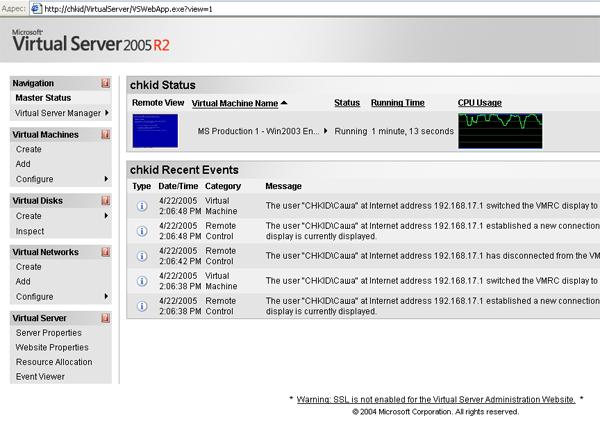Click the Navigation panel help icon
The image size is (600, 422).
click(x=106, y=83)
